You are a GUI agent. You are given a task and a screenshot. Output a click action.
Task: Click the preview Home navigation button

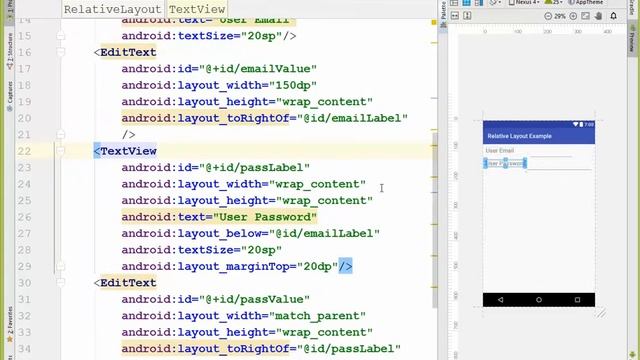click(539, 300)
